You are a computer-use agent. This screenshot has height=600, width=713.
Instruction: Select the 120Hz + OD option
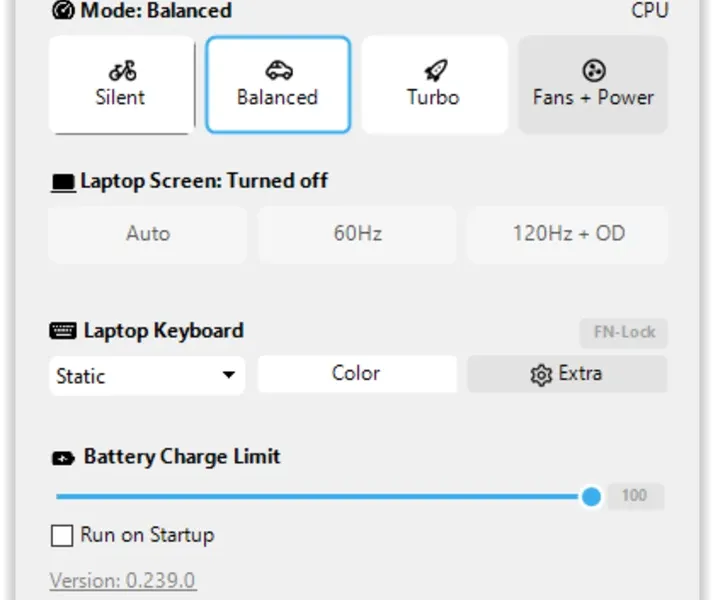[568, 234]
